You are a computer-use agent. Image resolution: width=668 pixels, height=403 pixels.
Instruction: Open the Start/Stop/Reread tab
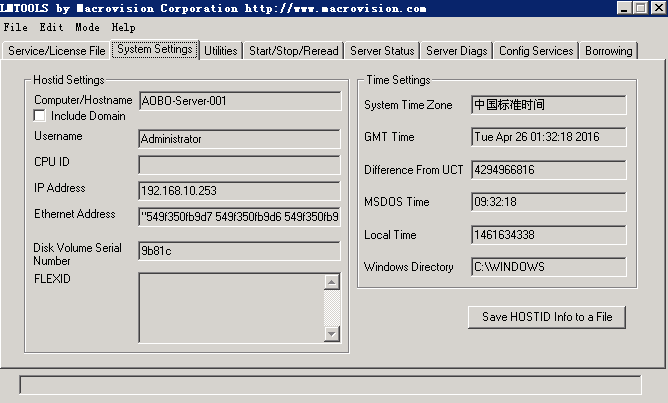[x=294, y=51]
